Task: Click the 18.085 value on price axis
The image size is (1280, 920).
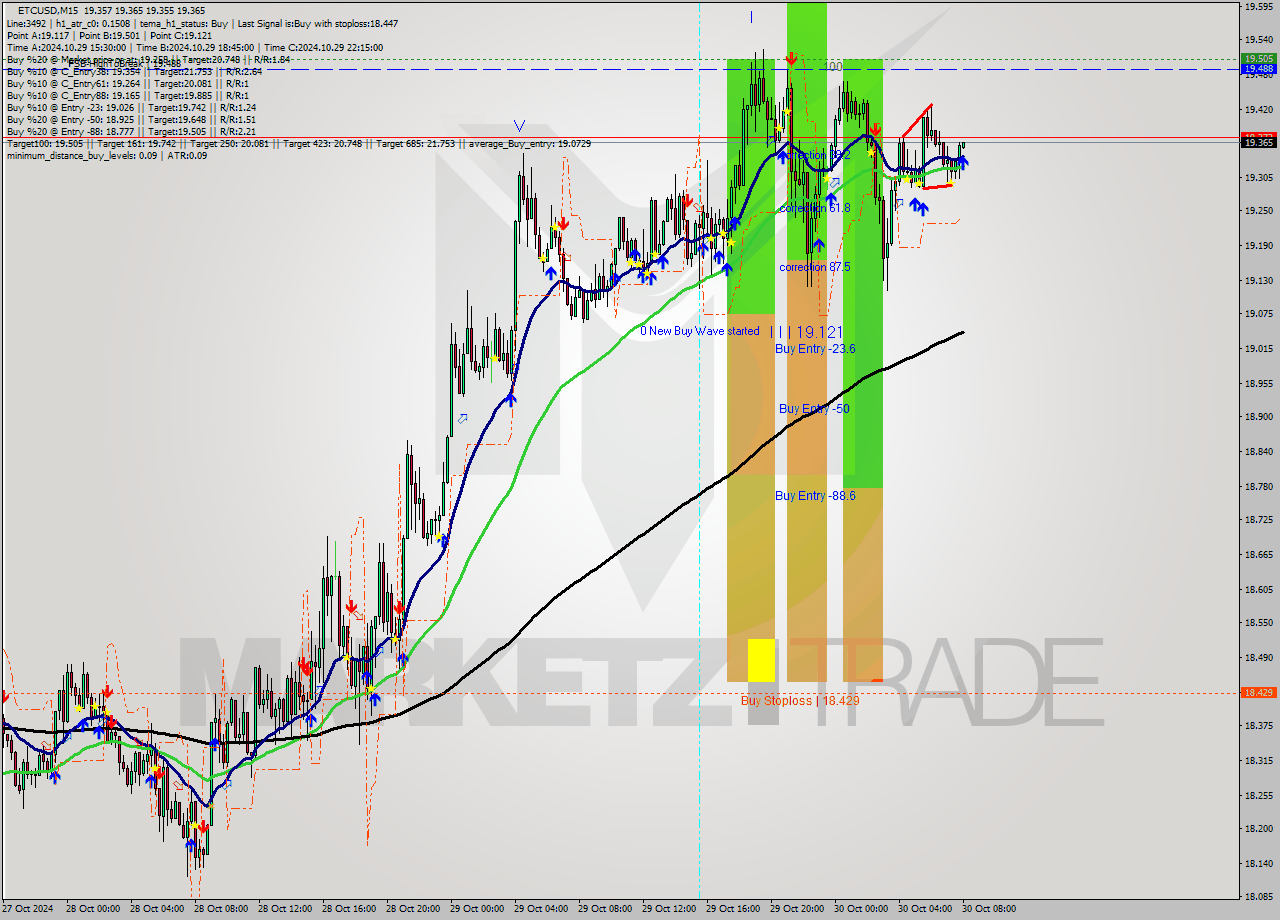Action: coord(1258,897)
